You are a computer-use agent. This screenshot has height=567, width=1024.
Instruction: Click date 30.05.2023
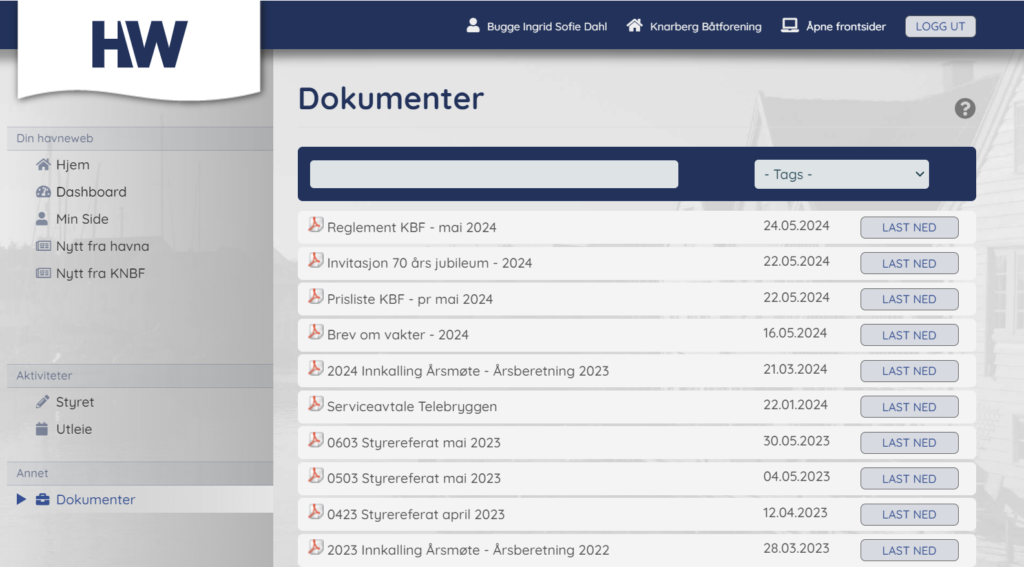point(796,441)
